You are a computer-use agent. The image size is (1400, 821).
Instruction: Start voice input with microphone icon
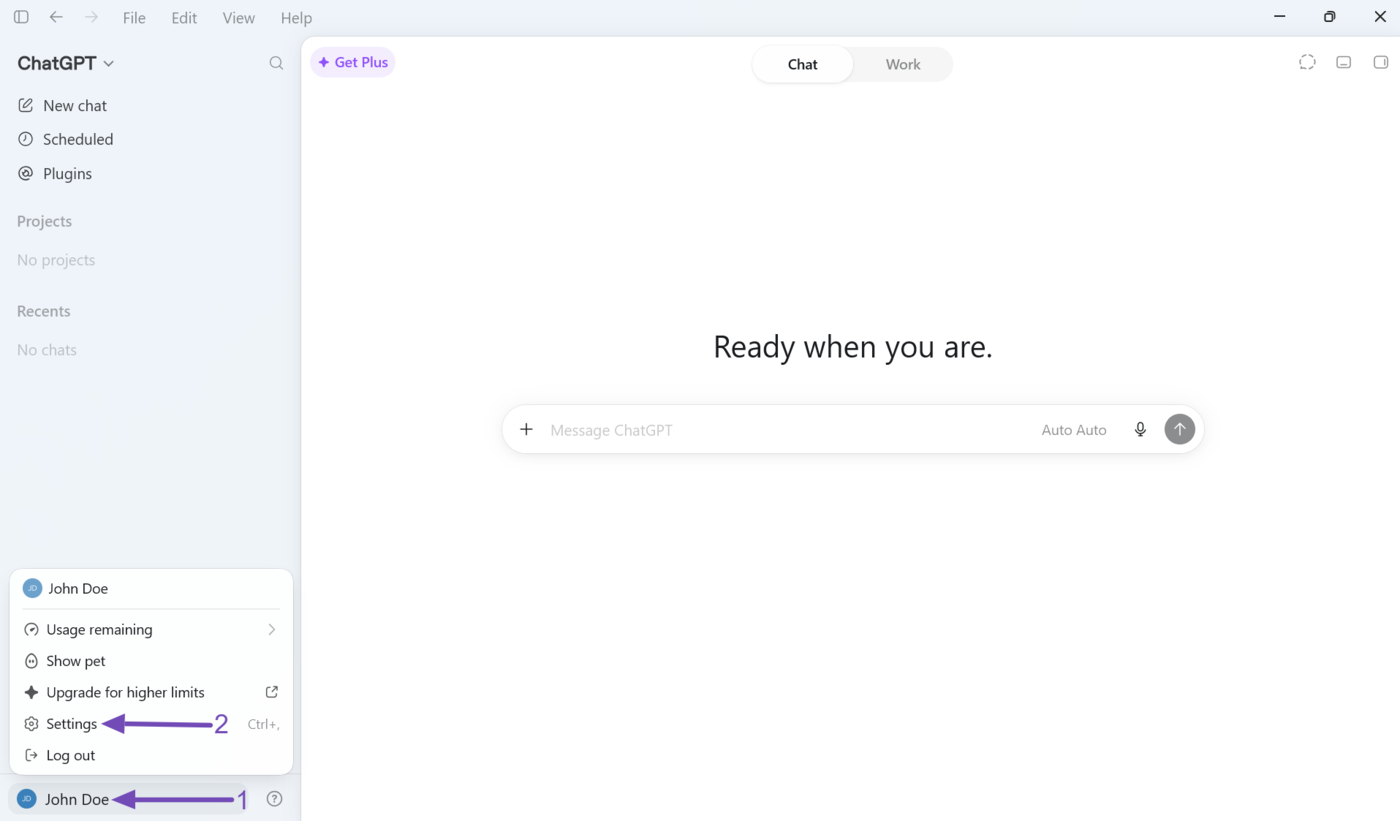tap(1140, 430)
